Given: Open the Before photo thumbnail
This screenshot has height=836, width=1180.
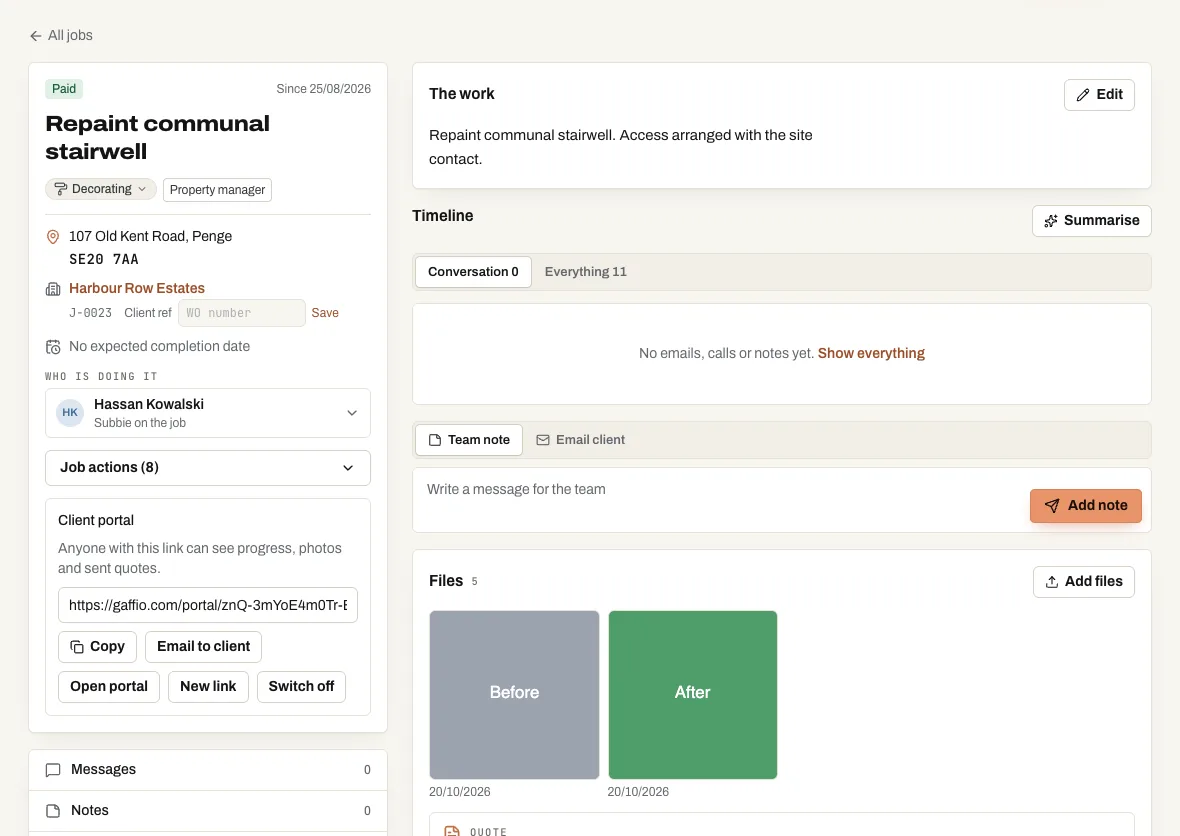Looking at the screenshot, I should pos(514,695).
